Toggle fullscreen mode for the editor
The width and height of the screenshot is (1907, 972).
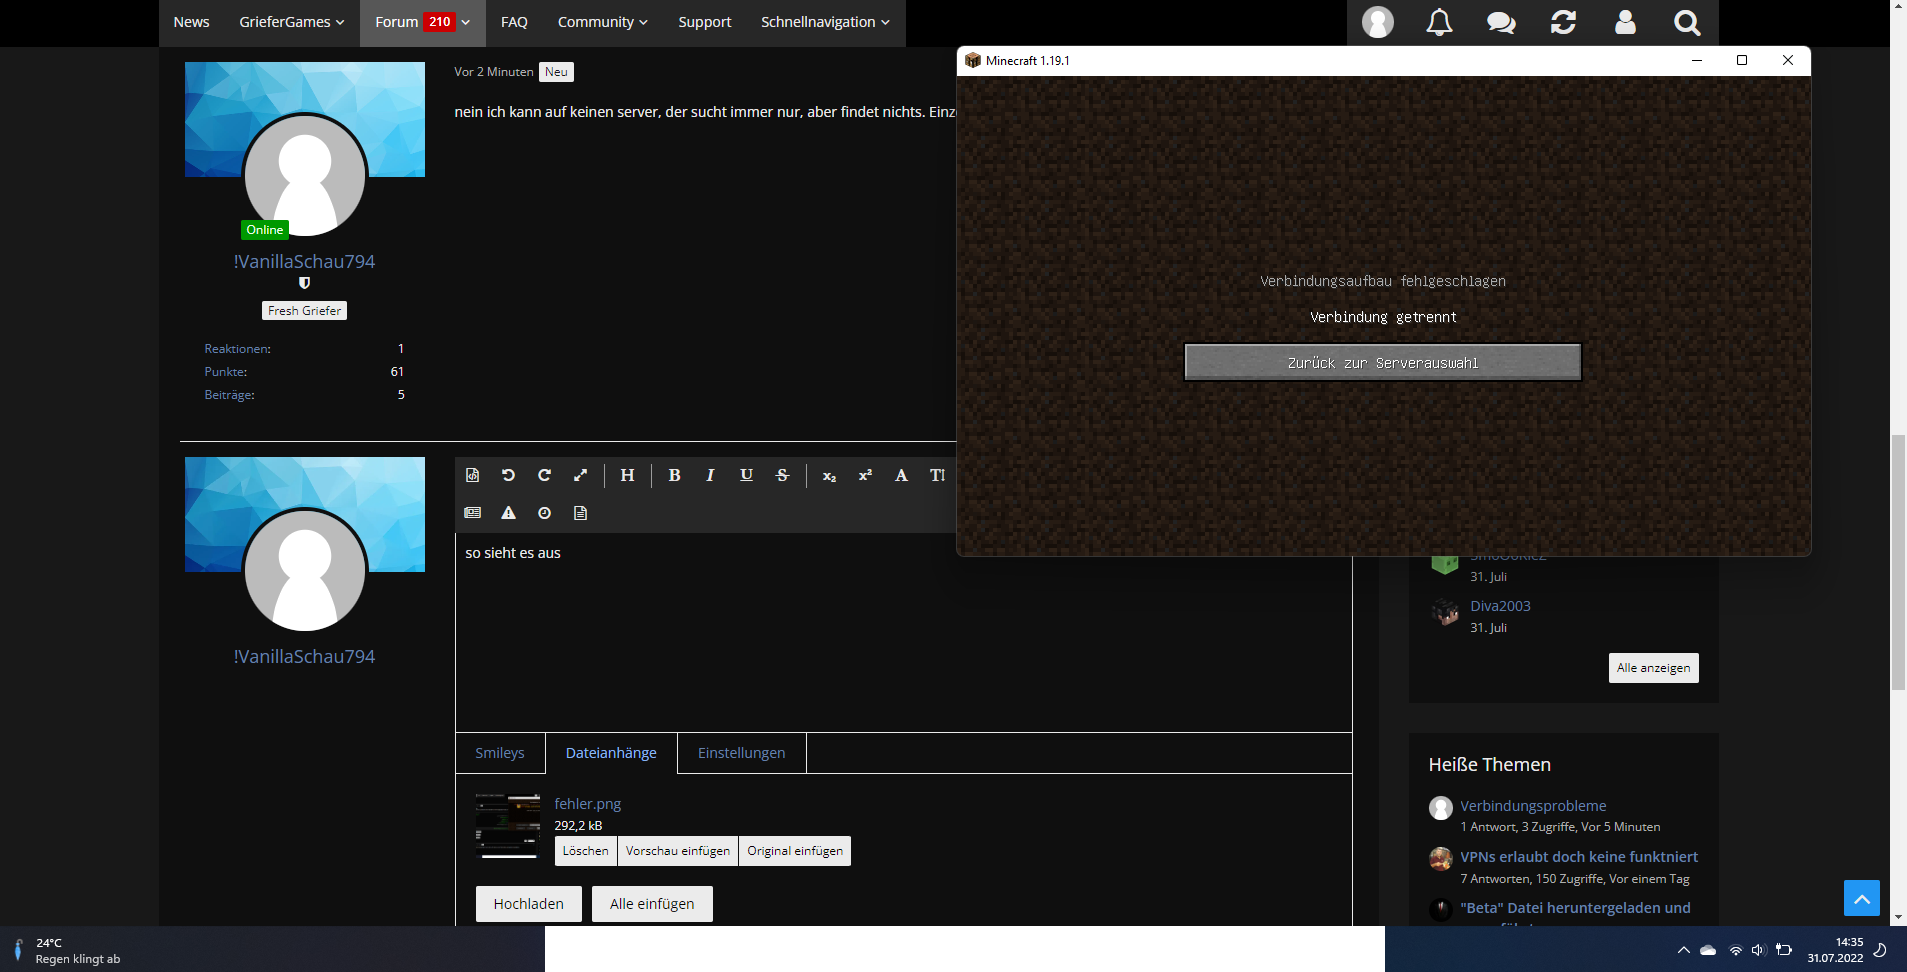pos(580,475)
